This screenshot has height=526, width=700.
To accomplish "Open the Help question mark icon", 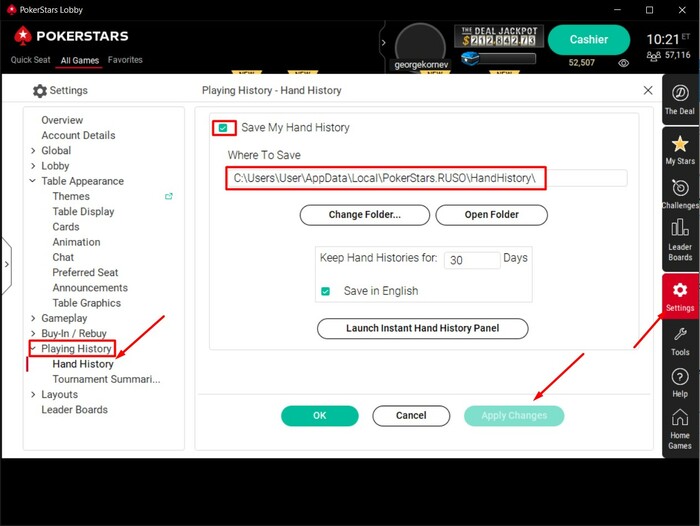I will pyautogui.click(x=680, y=377).
